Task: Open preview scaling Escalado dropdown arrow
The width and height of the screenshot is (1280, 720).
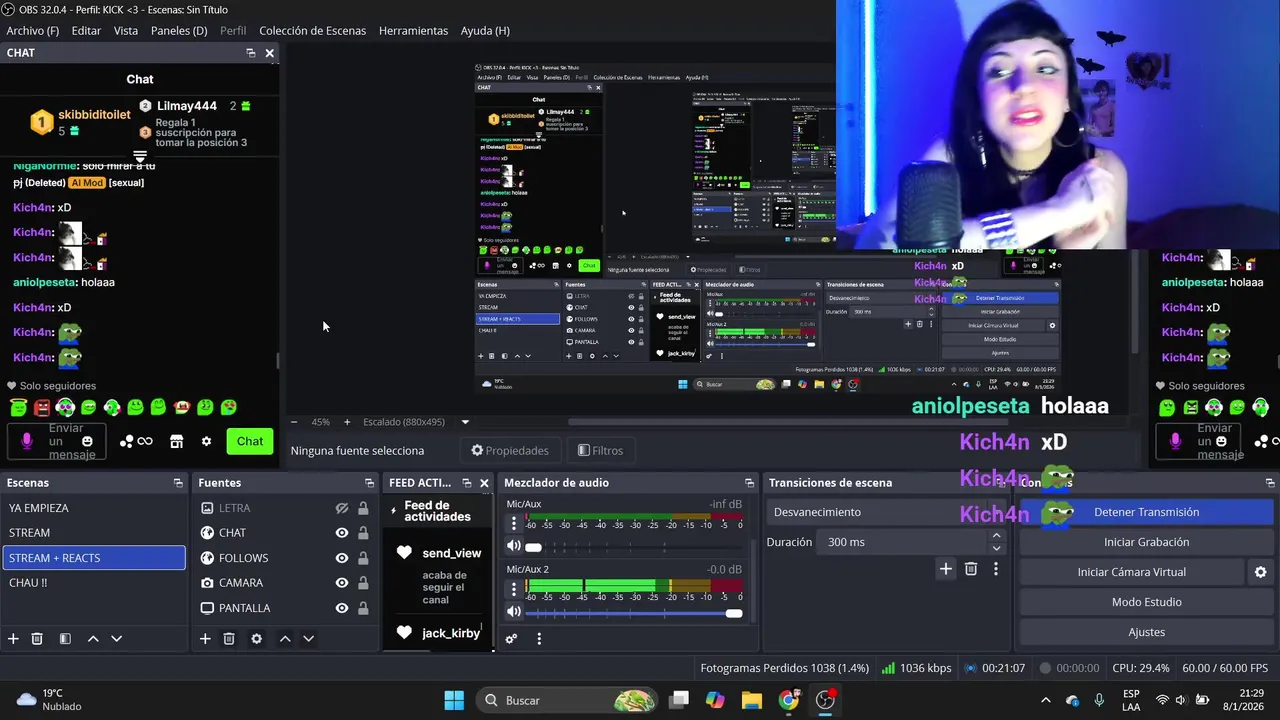Action: coord(465,422)
